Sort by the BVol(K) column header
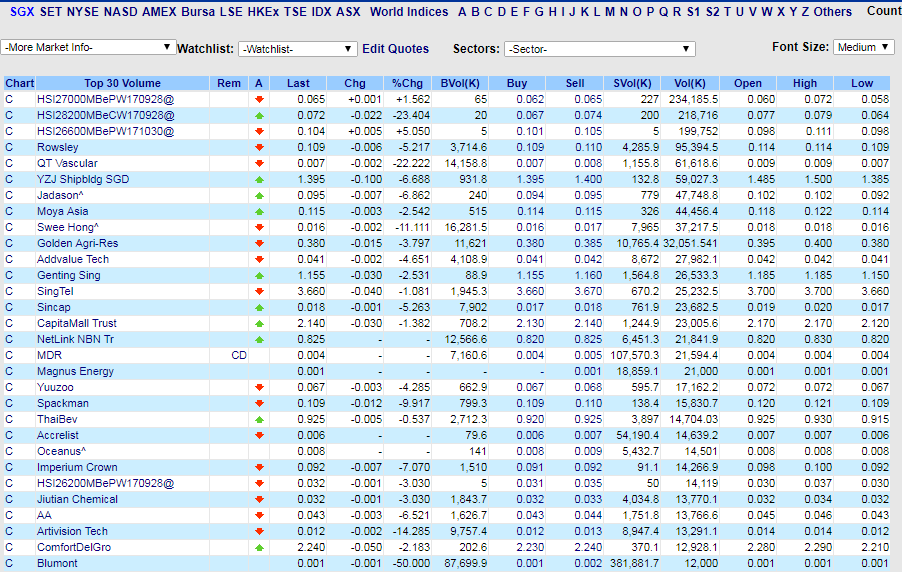The height and width of the screenshot is (572, 902). tap(460, 83)
